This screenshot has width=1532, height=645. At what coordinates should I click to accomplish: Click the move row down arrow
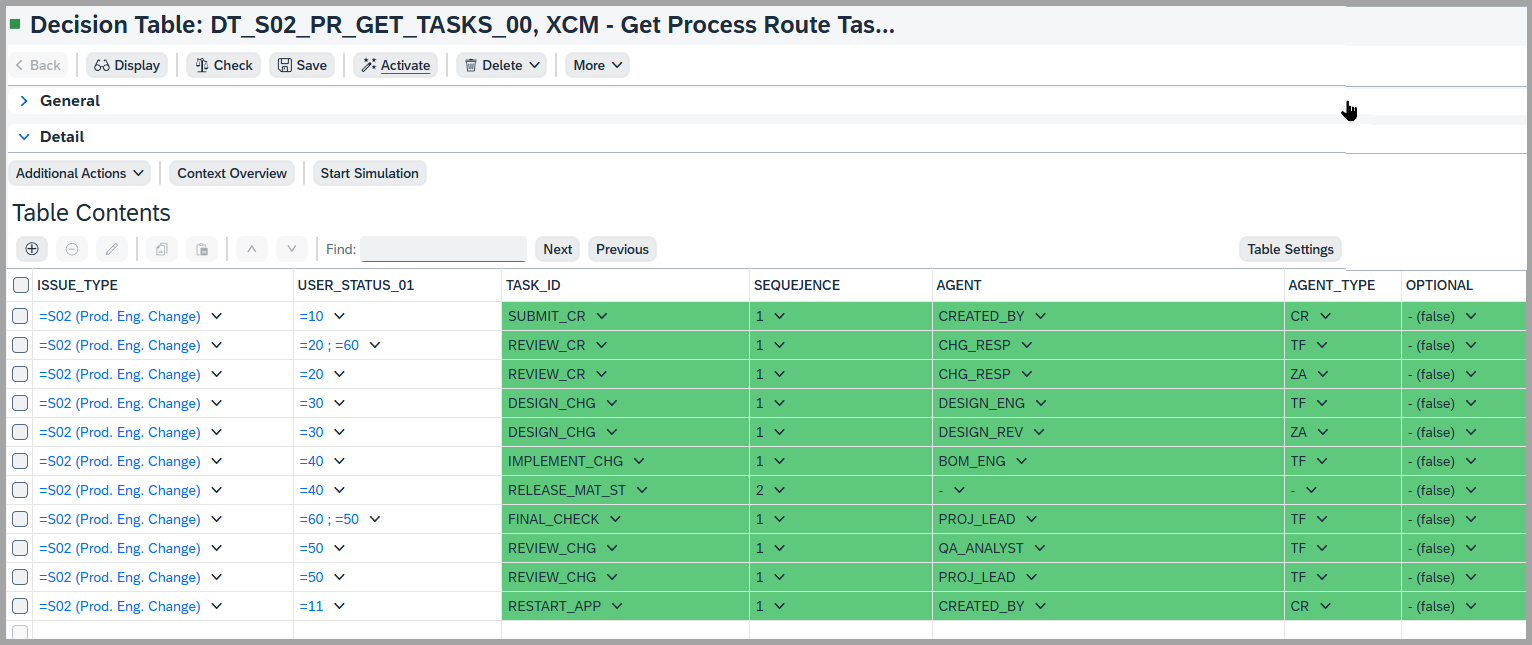tap(291, 249)
